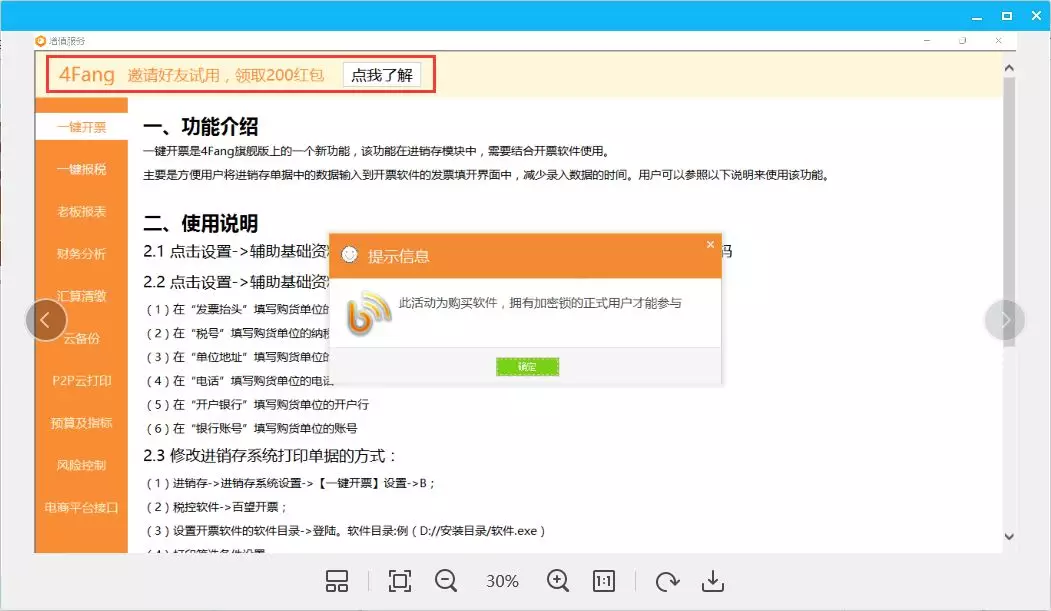
Task: Click the 一、功能介绍 heading
Action: pyautogui.click(x=200, y=127)
